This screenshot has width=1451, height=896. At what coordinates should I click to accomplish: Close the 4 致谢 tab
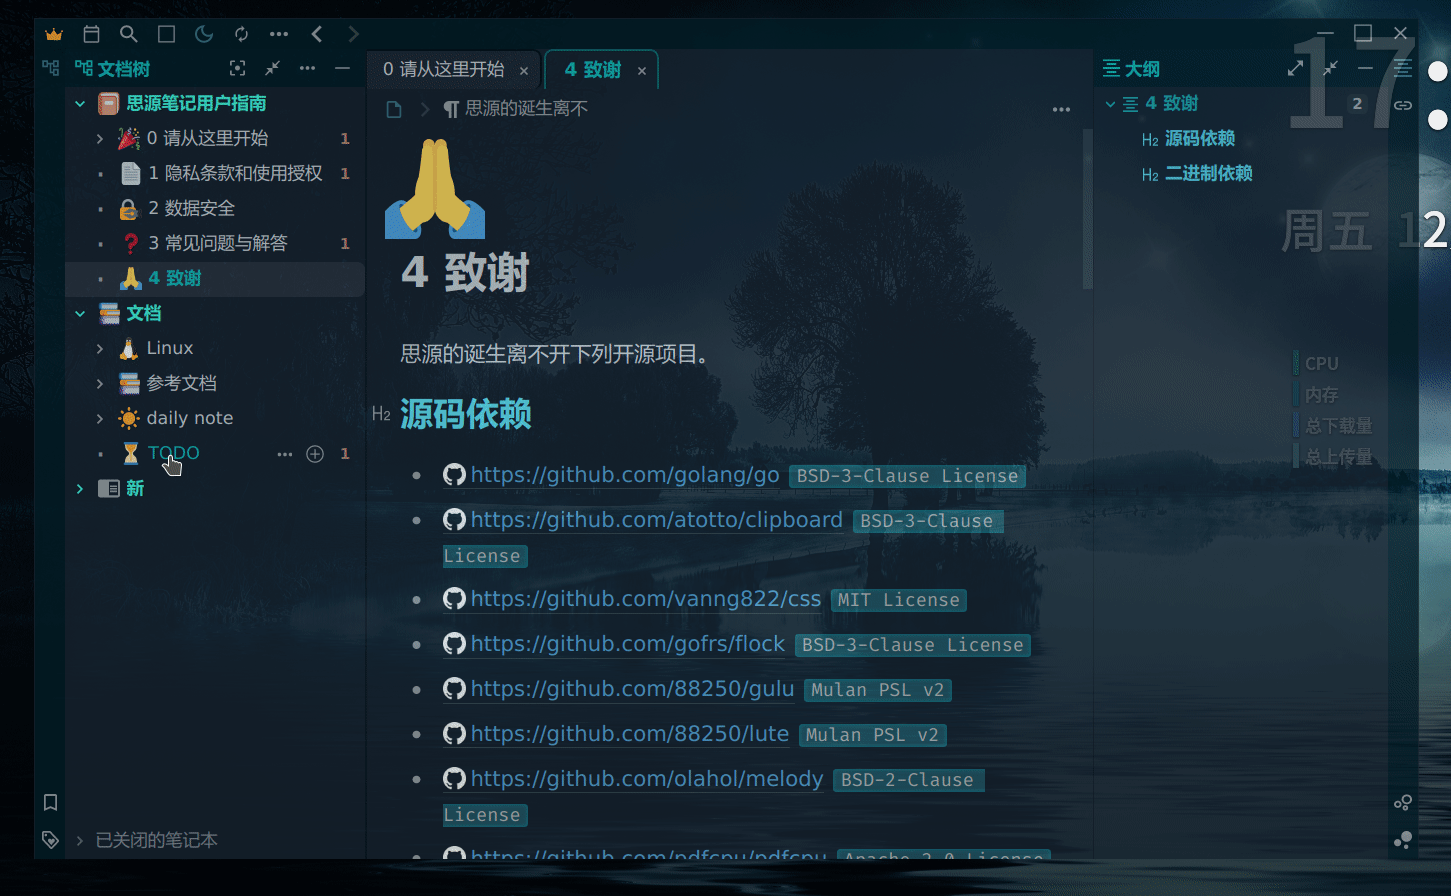tap(642, 71)
